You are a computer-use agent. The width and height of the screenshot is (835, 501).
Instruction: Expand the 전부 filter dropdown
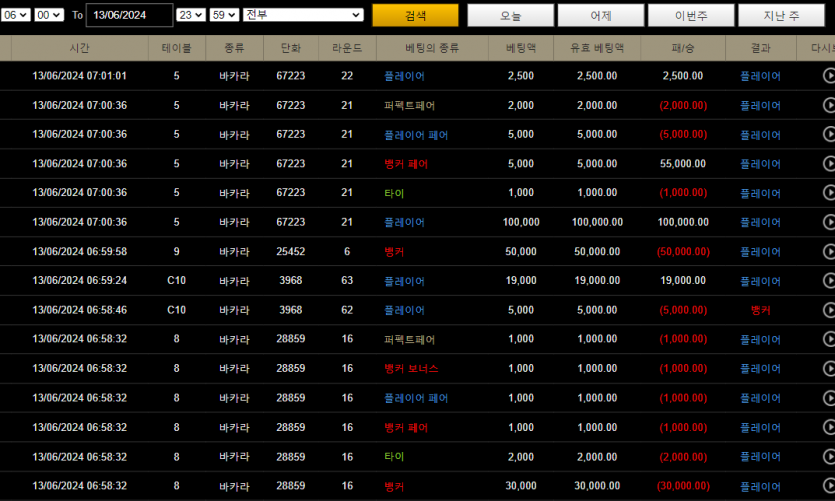(x=303, y=15)
